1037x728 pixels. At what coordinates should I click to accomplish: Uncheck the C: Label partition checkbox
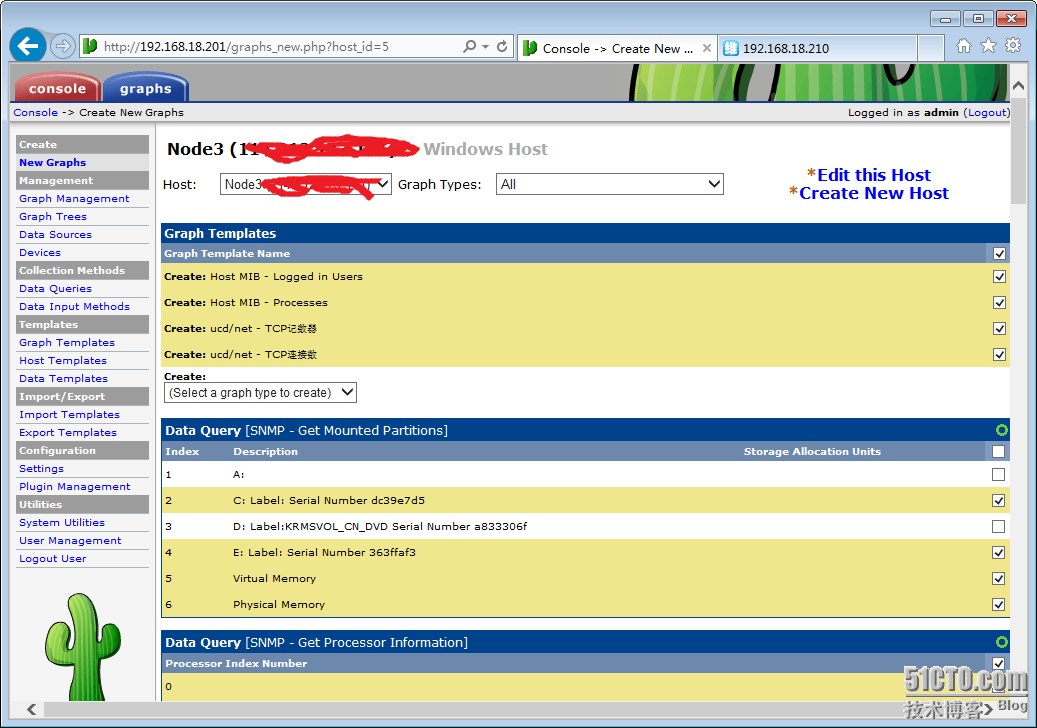pos(999,501)
